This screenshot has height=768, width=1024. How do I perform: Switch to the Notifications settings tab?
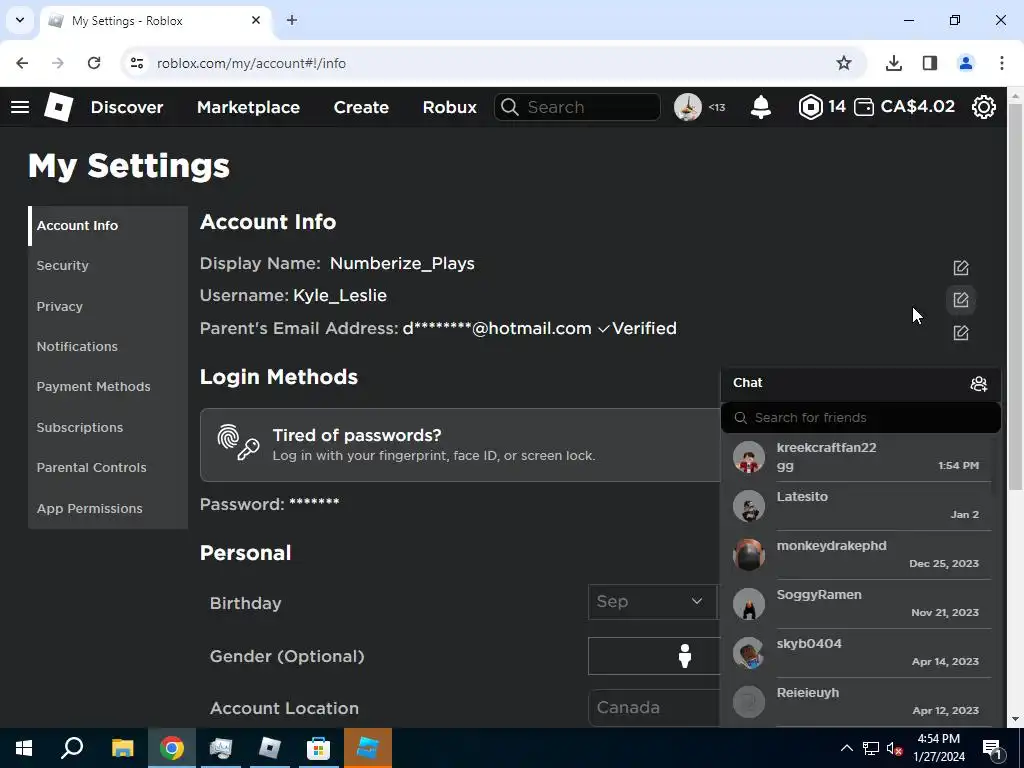[108, 347]
